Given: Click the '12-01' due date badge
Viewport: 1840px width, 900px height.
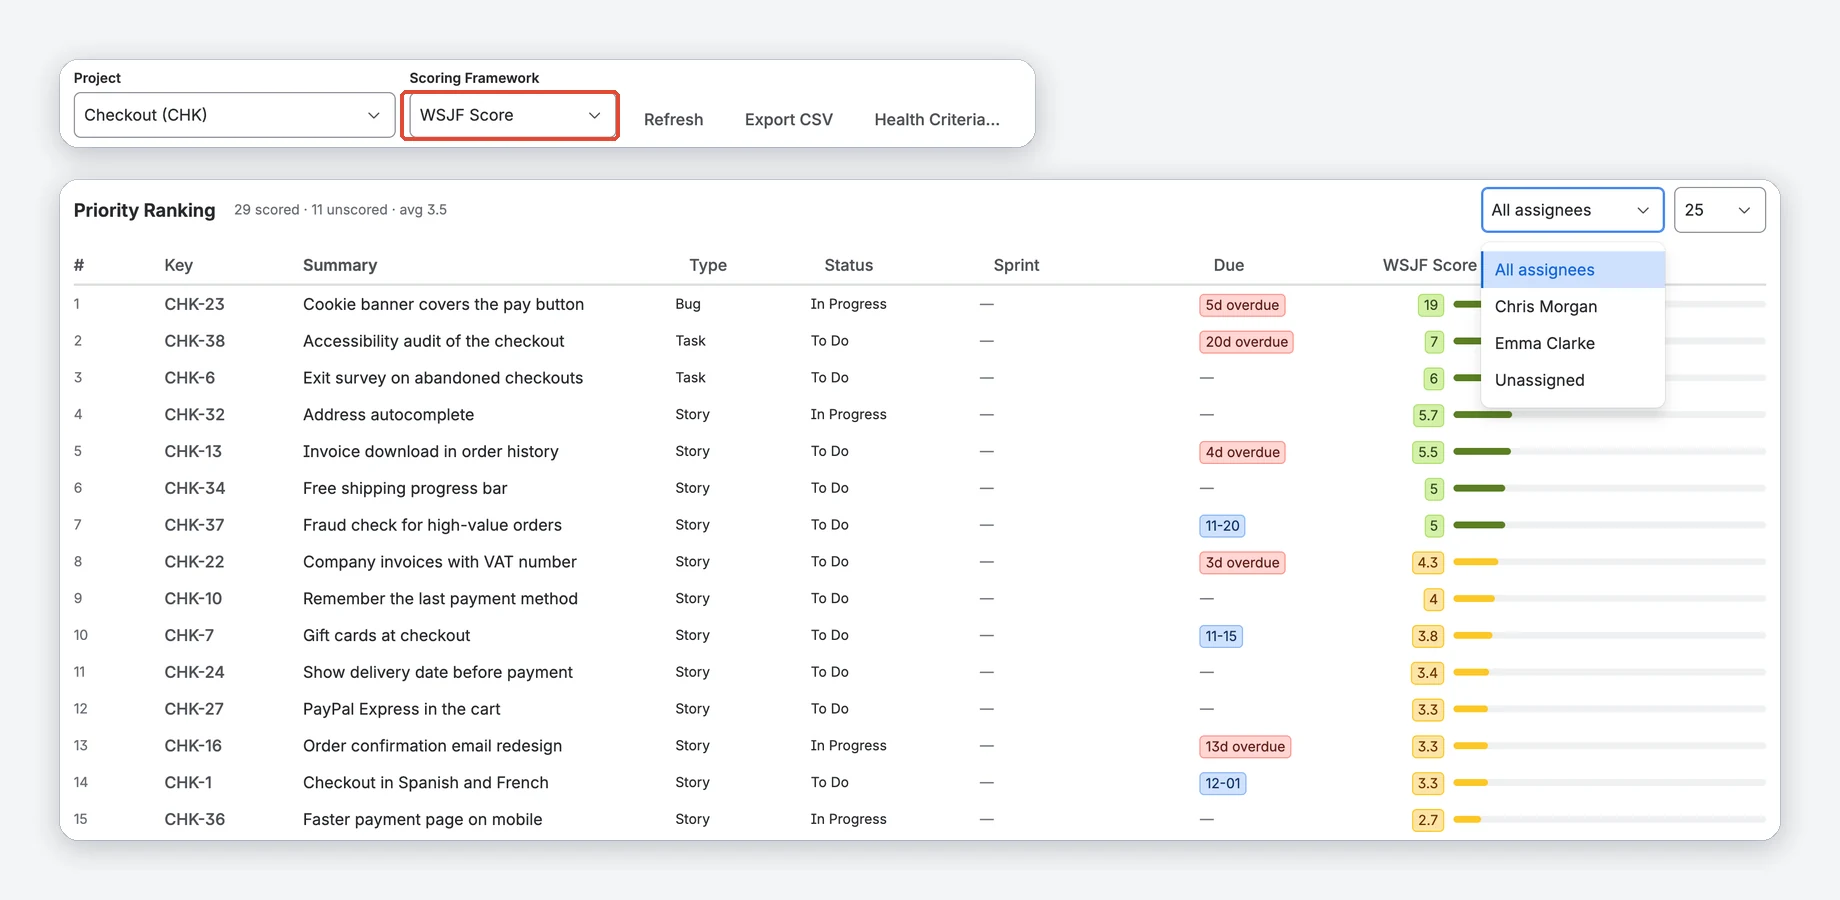Looking at the screenshot, I should coord(1222,784).
